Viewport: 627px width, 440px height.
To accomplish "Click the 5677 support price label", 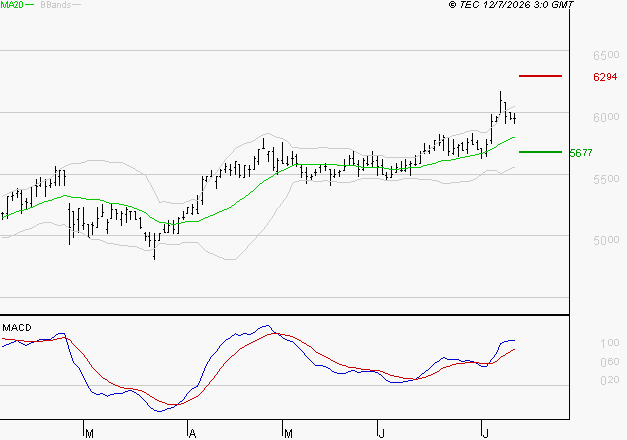I will [x=581, y=153].
